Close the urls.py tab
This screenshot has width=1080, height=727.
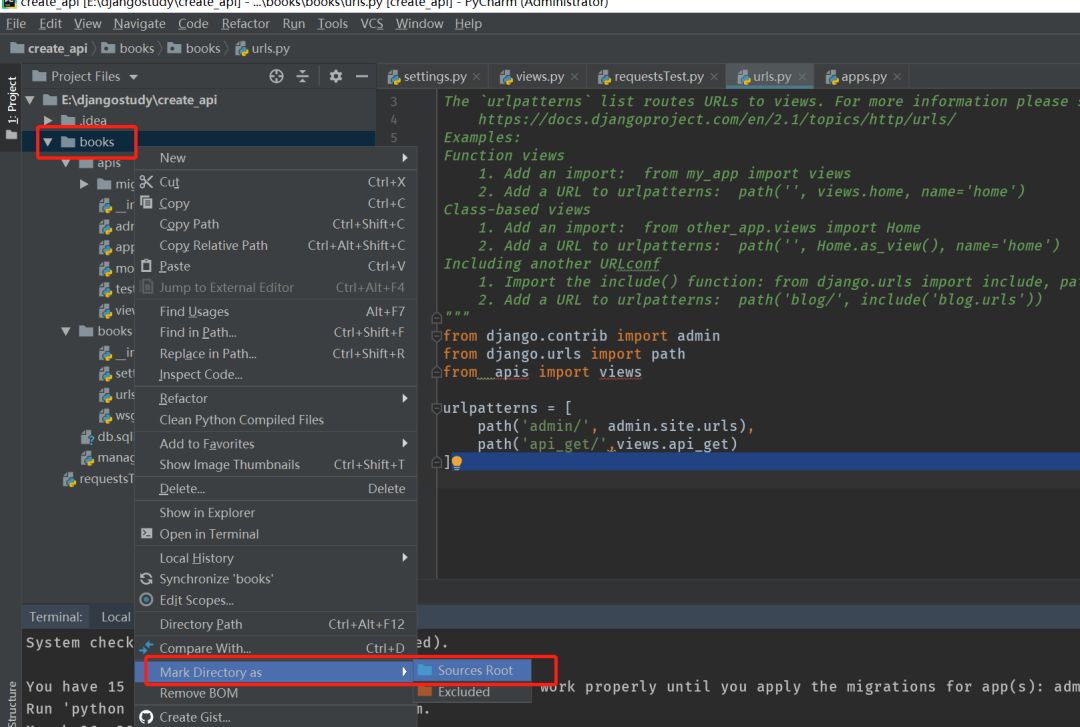tap(802, 76)
